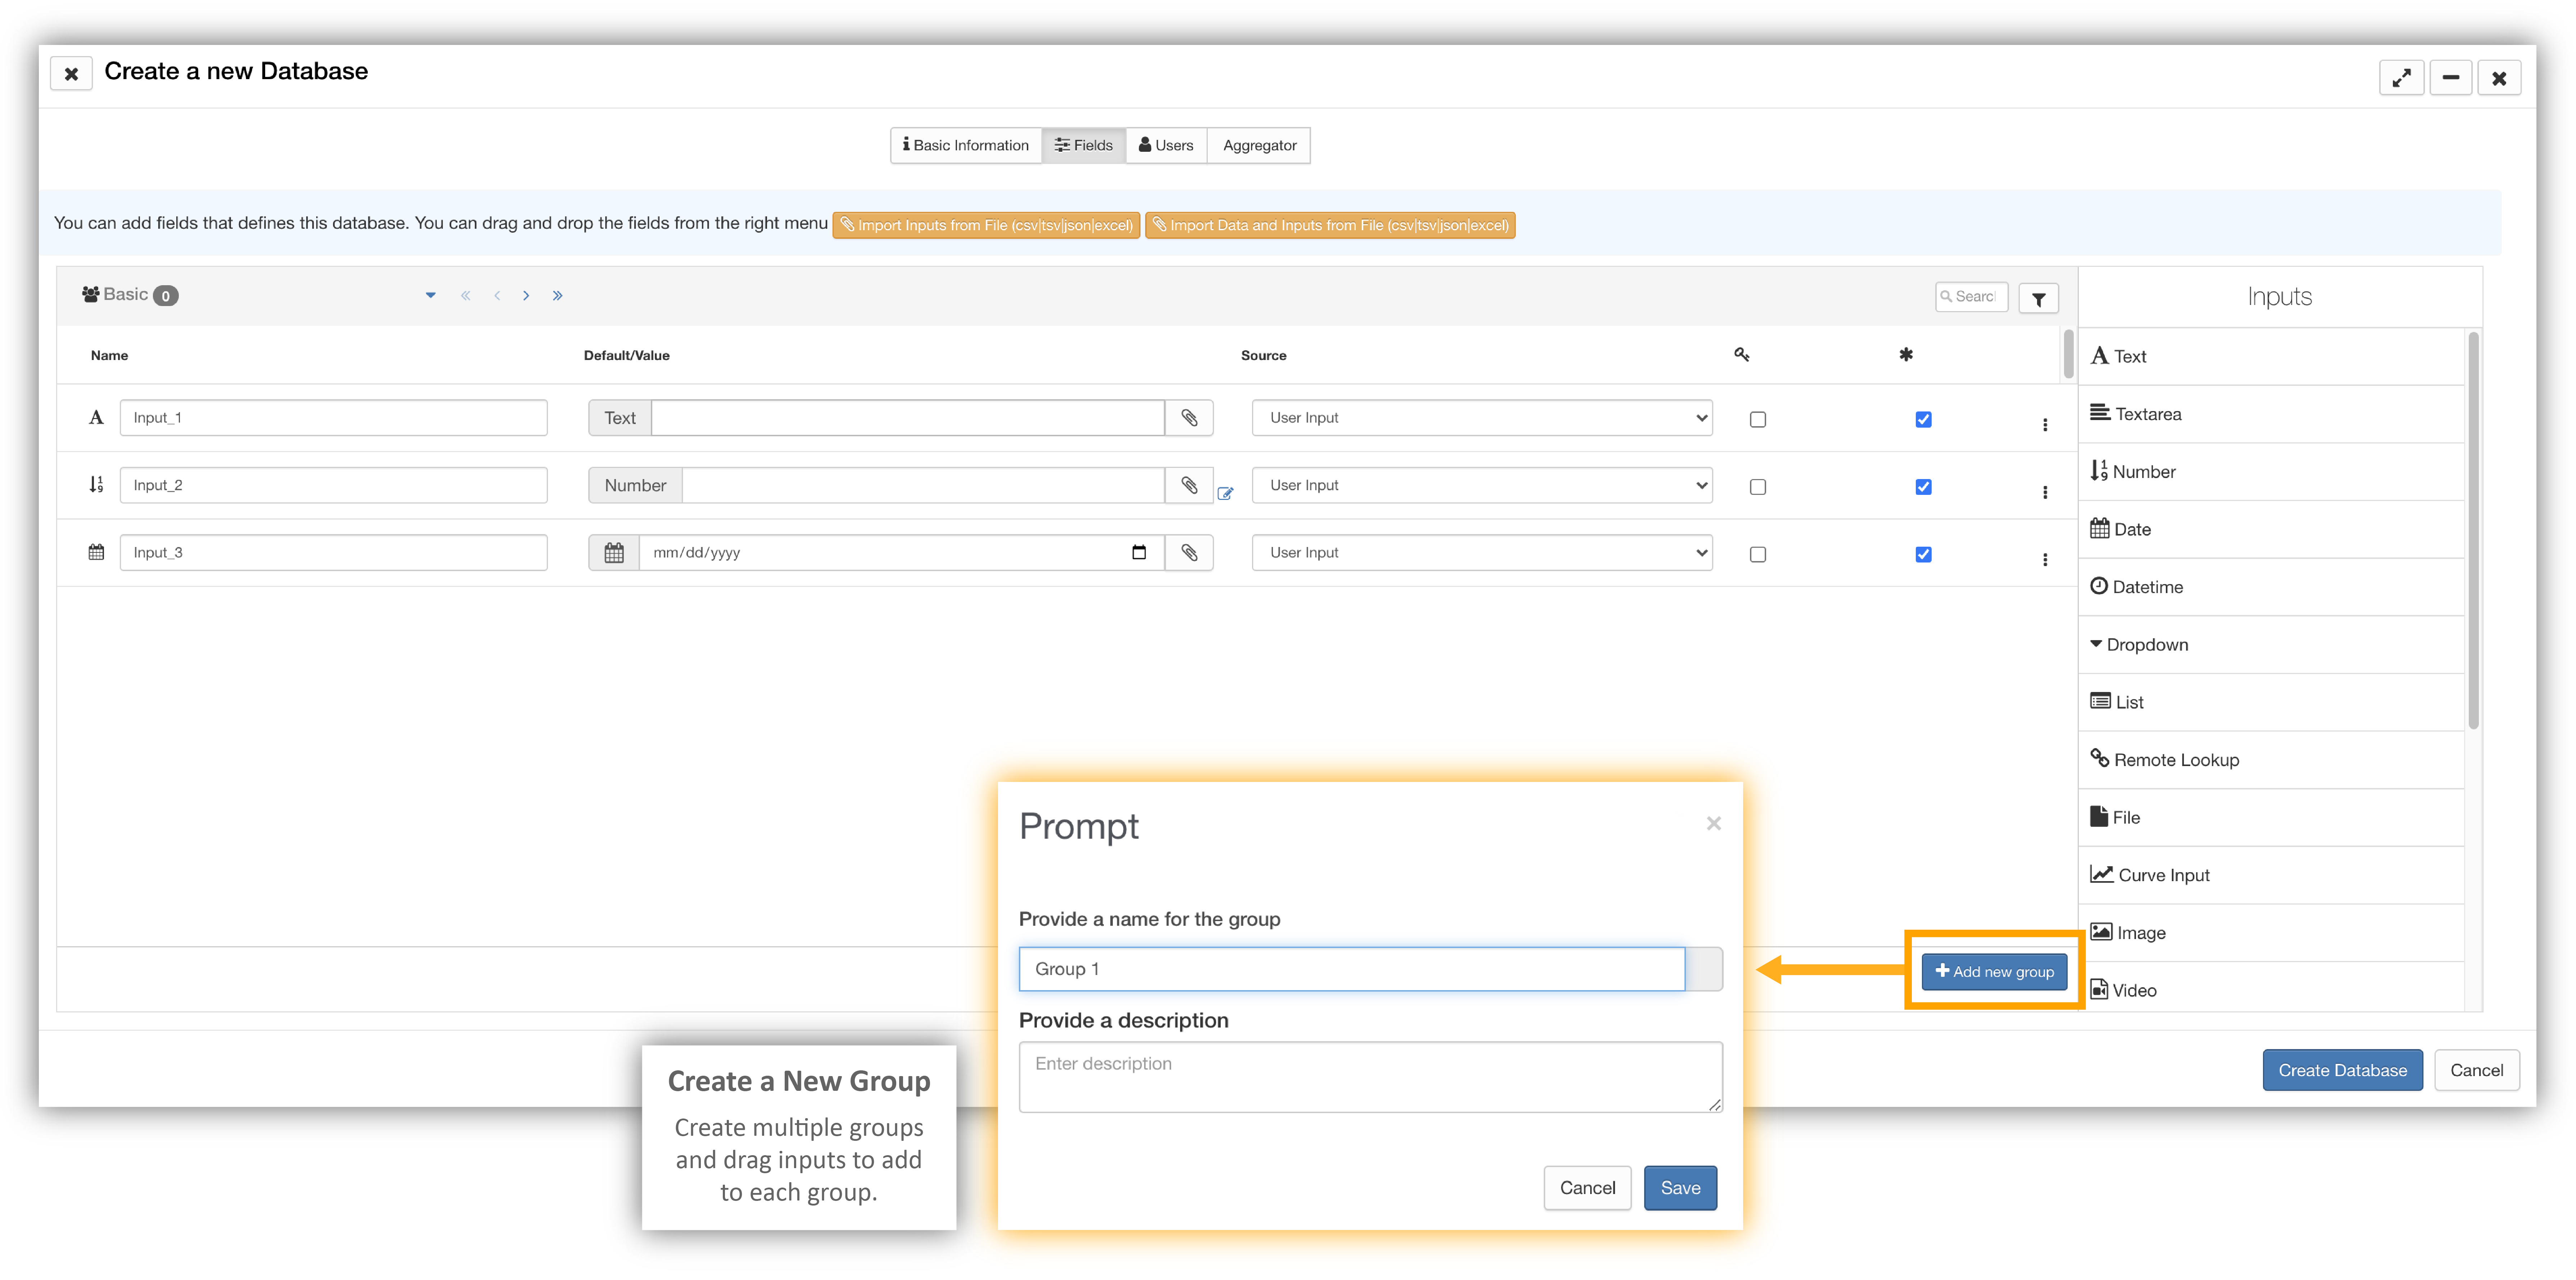The width and height of the screenshot is (2576, 1280).
Task: Click the Input_1 name field
Action: click(333, 418)
